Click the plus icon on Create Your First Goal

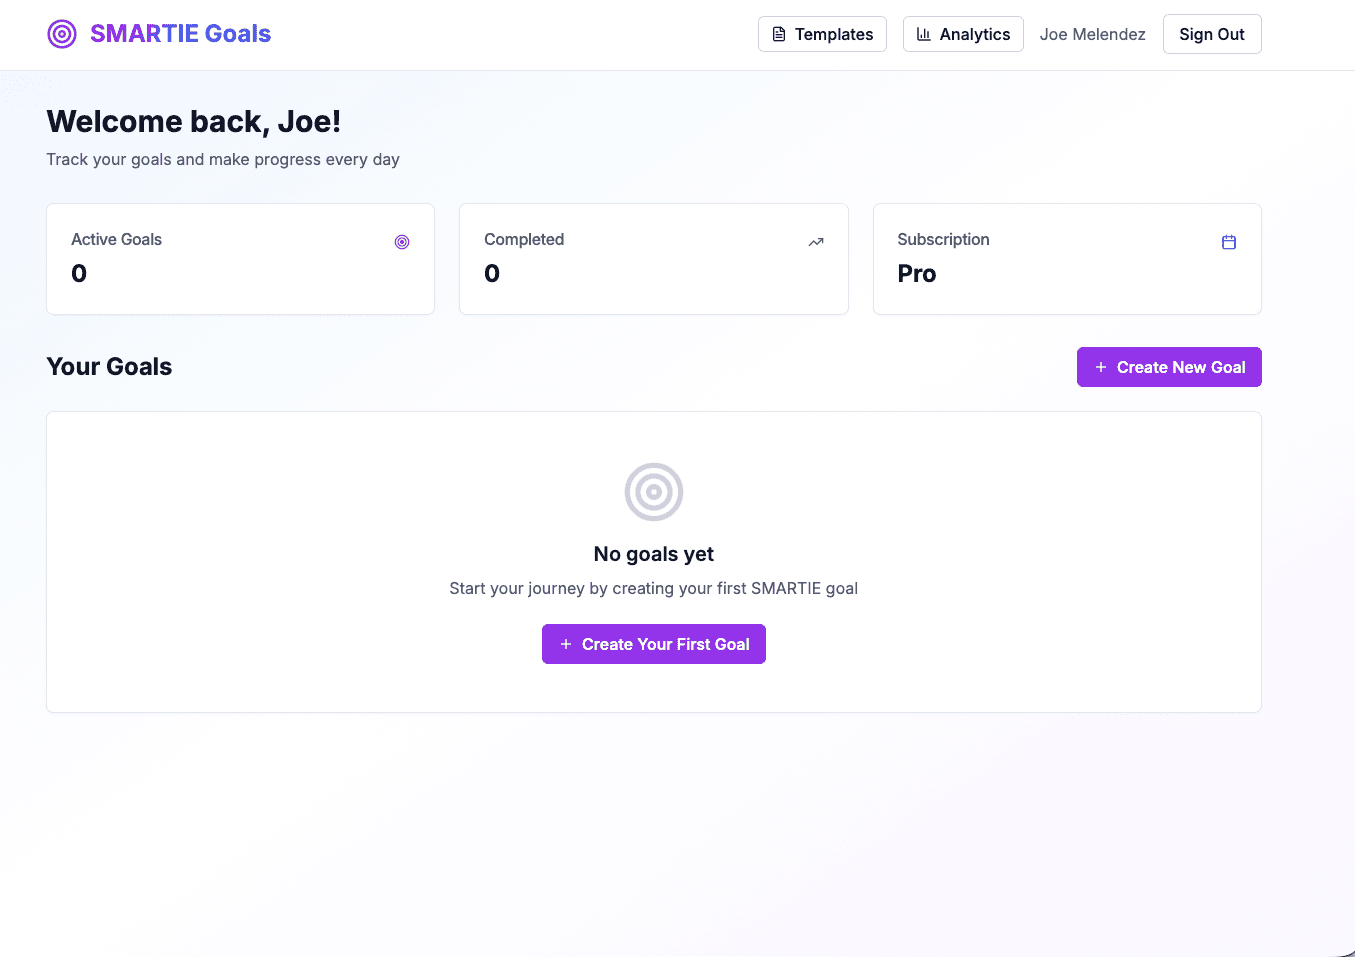coord(566,644)
